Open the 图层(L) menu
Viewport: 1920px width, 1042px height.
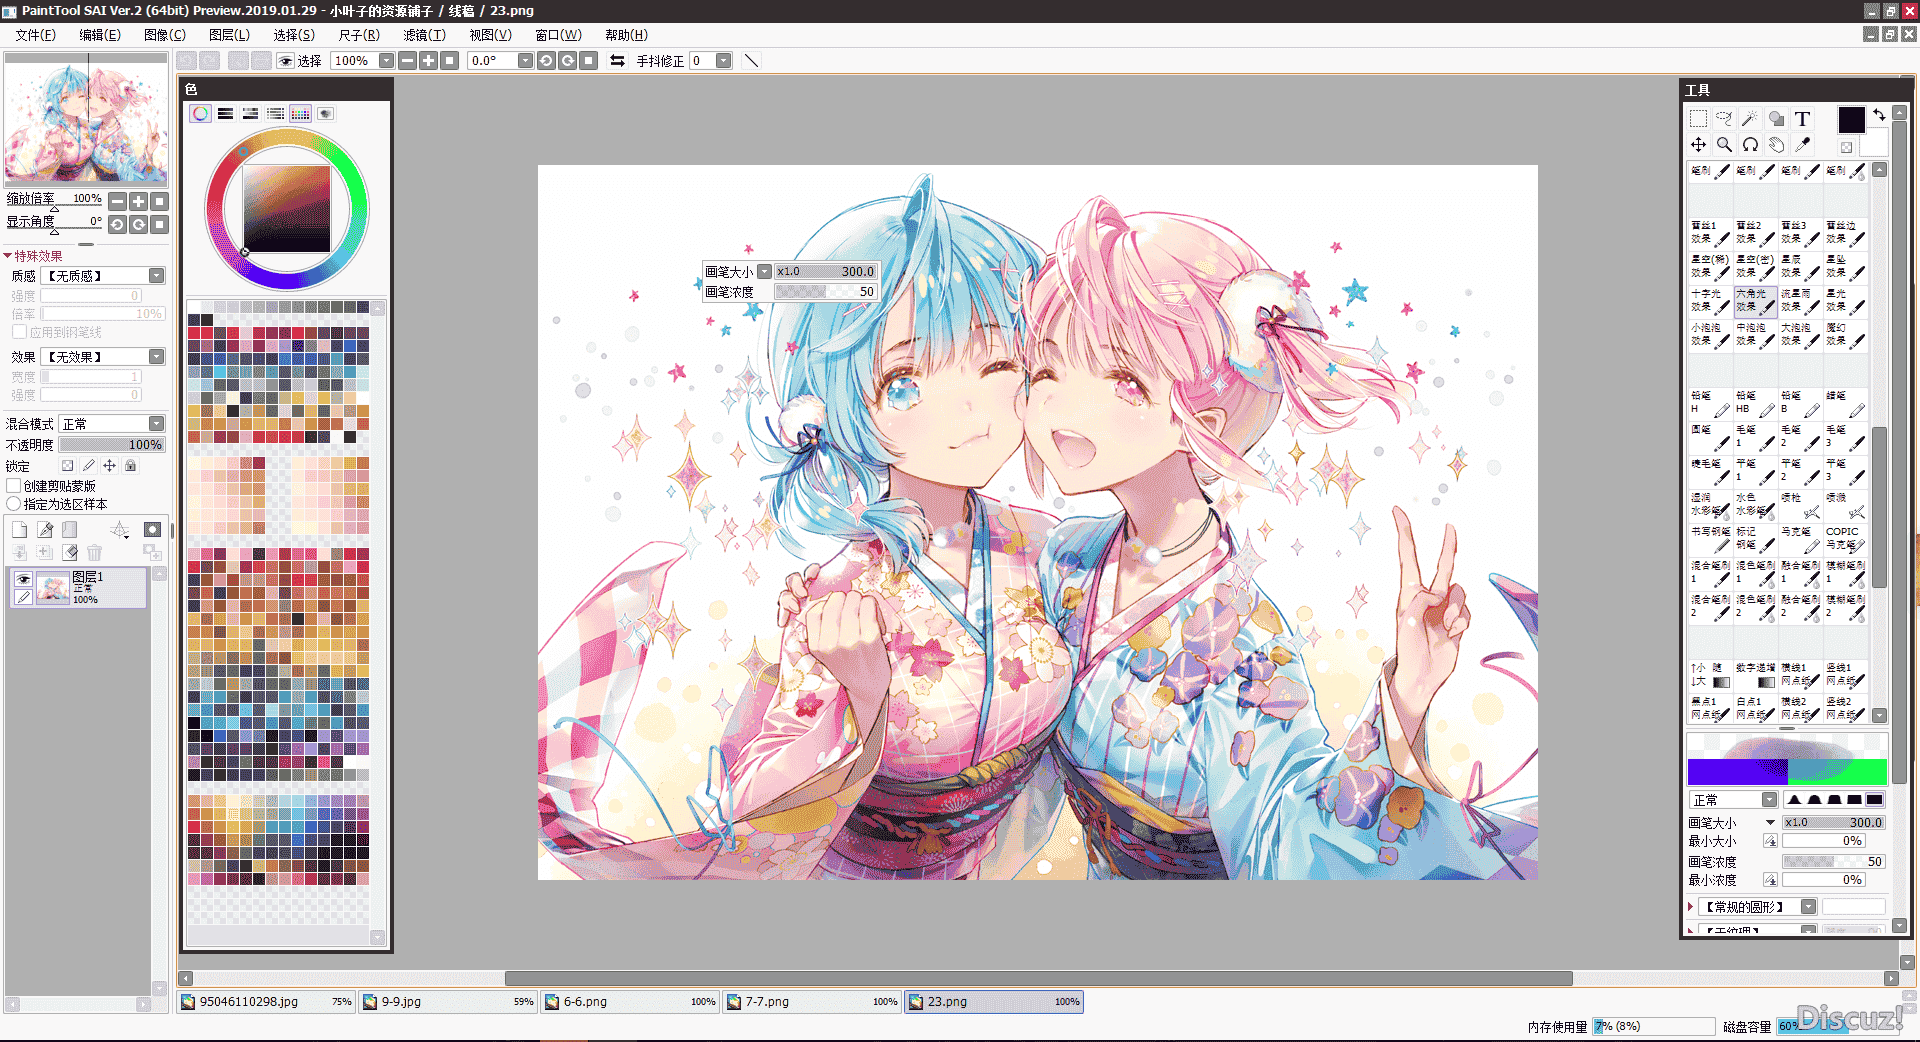pos(230,35)
